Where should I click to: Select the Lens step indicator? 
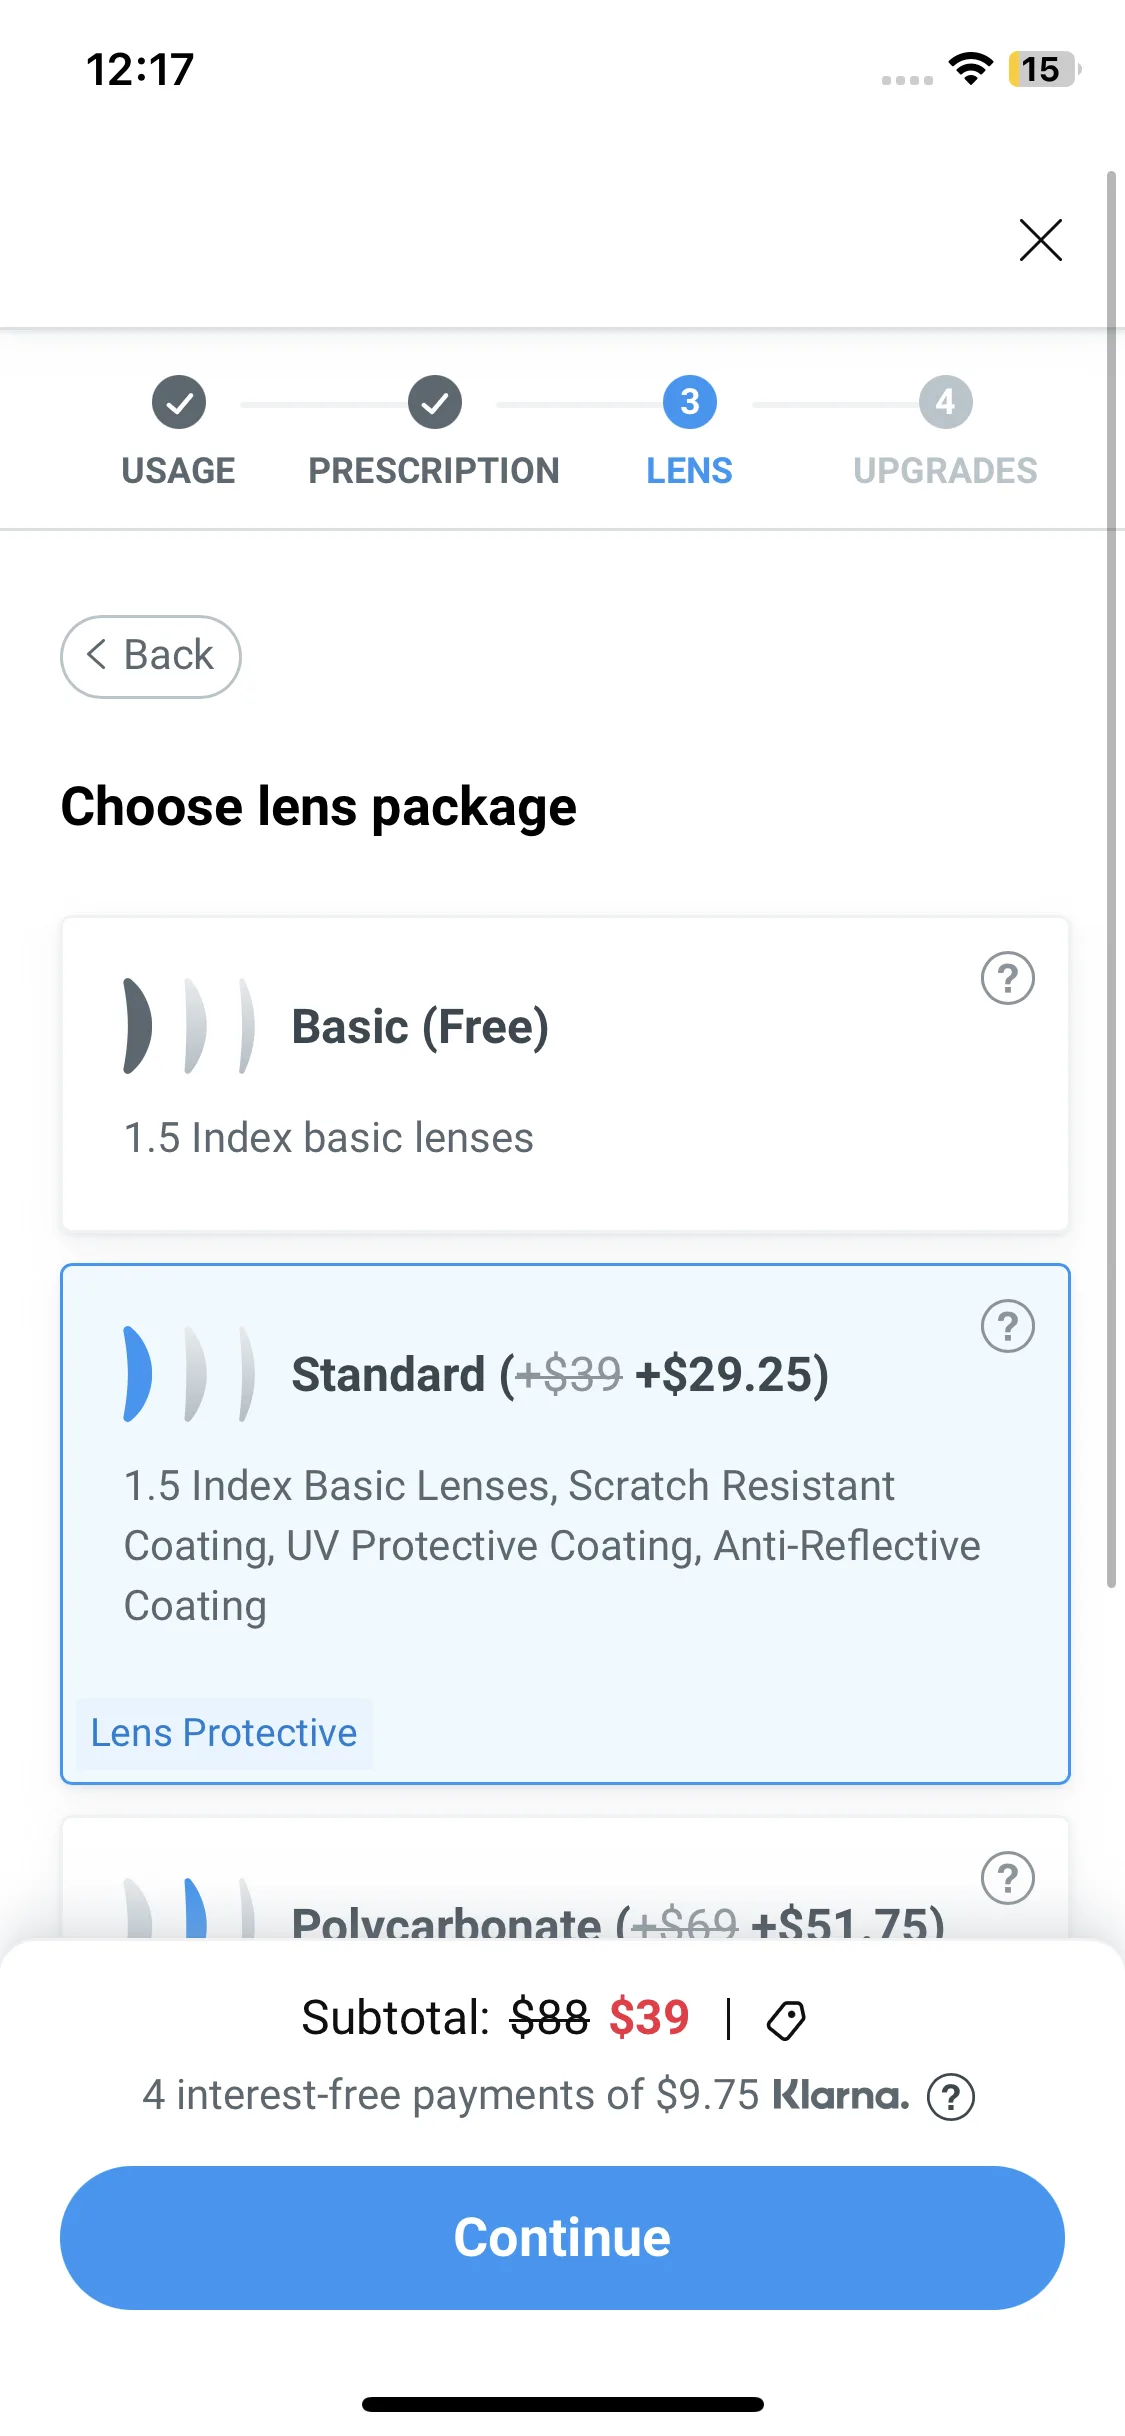pos(689,430)
